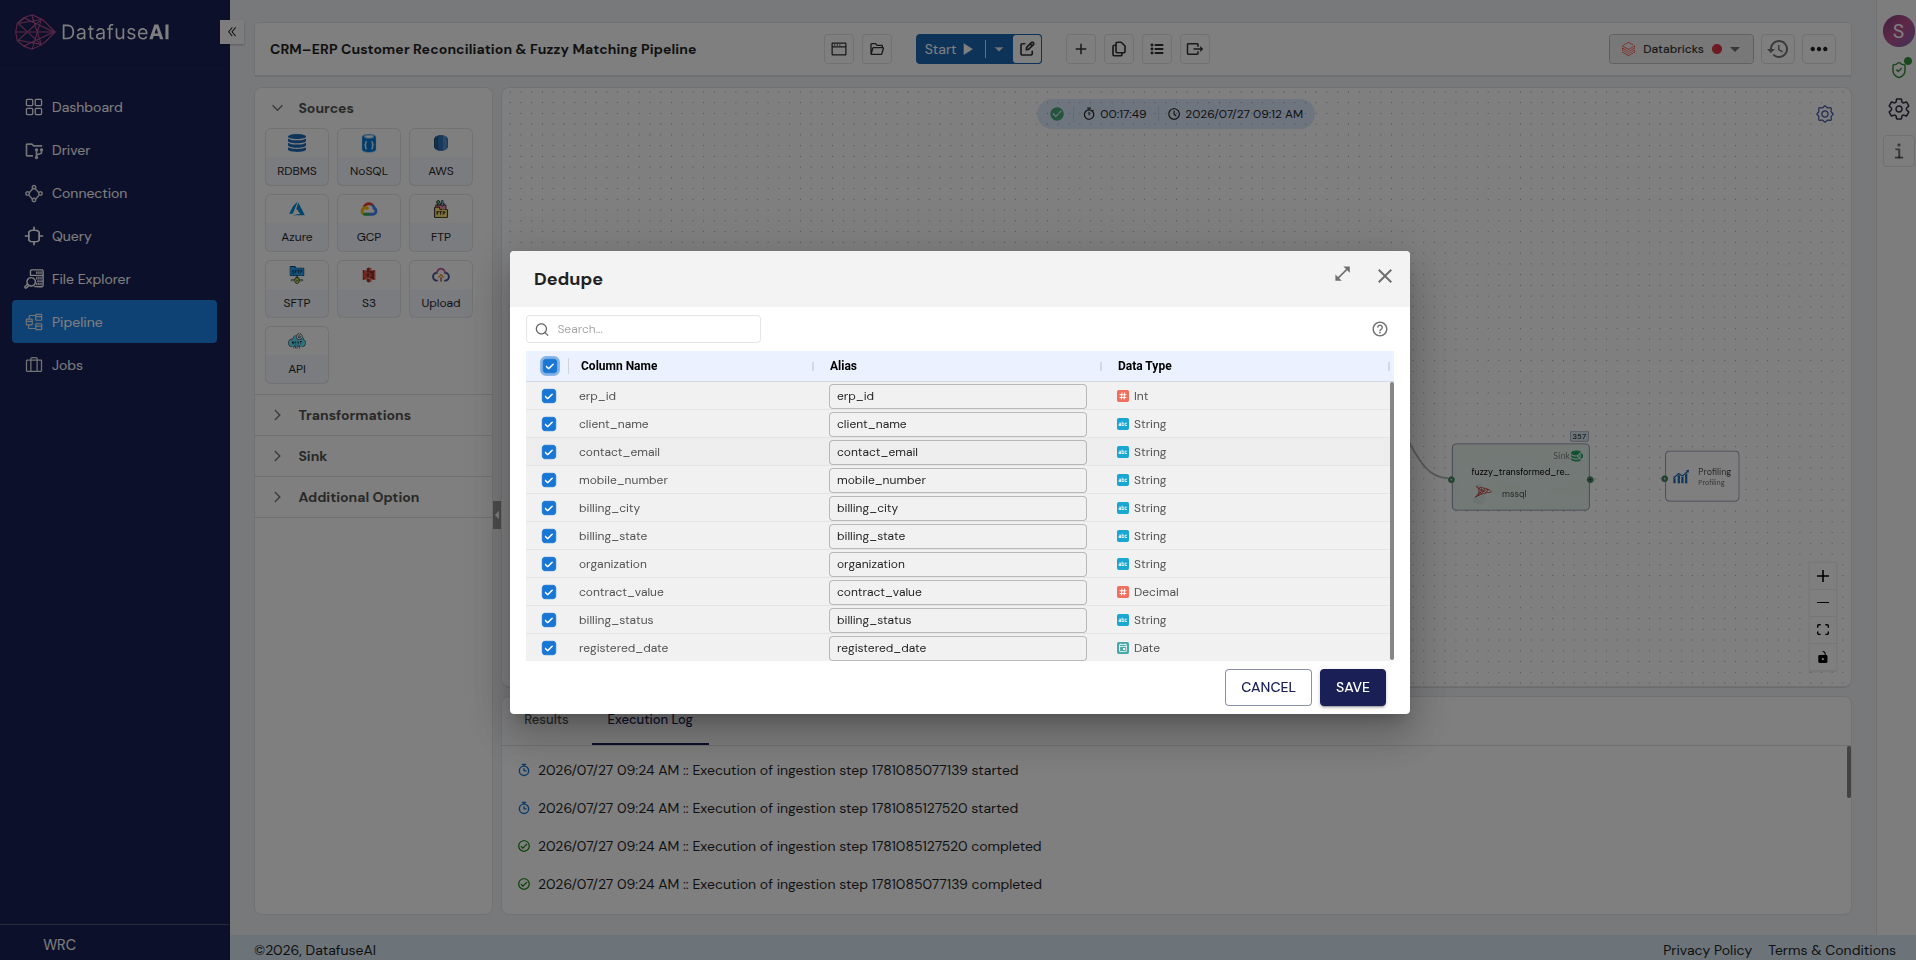Image resolution: width=1916 pixels, height=960 pixels.
Task: Select the API source icon
Action: (x=297, y=354)
